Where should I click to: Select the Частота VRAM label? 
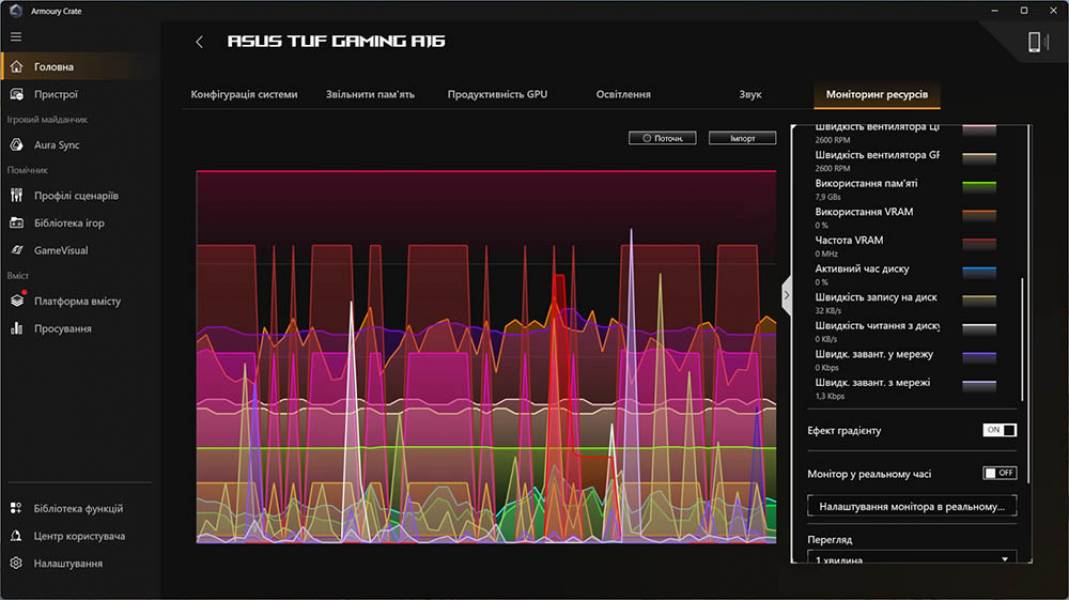pos(849,240)
